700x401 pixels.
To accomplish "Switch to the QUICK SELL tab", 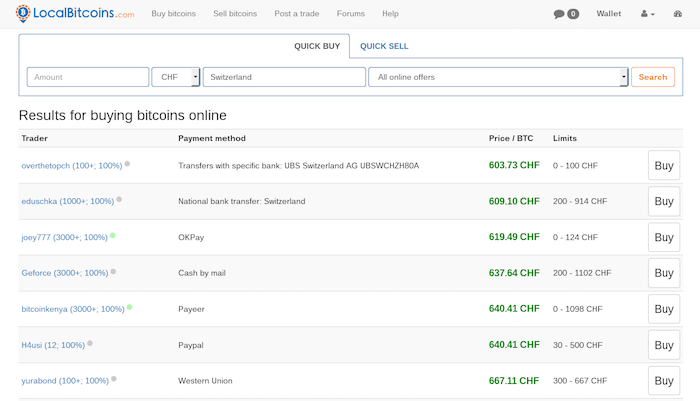I will (384, 46).
